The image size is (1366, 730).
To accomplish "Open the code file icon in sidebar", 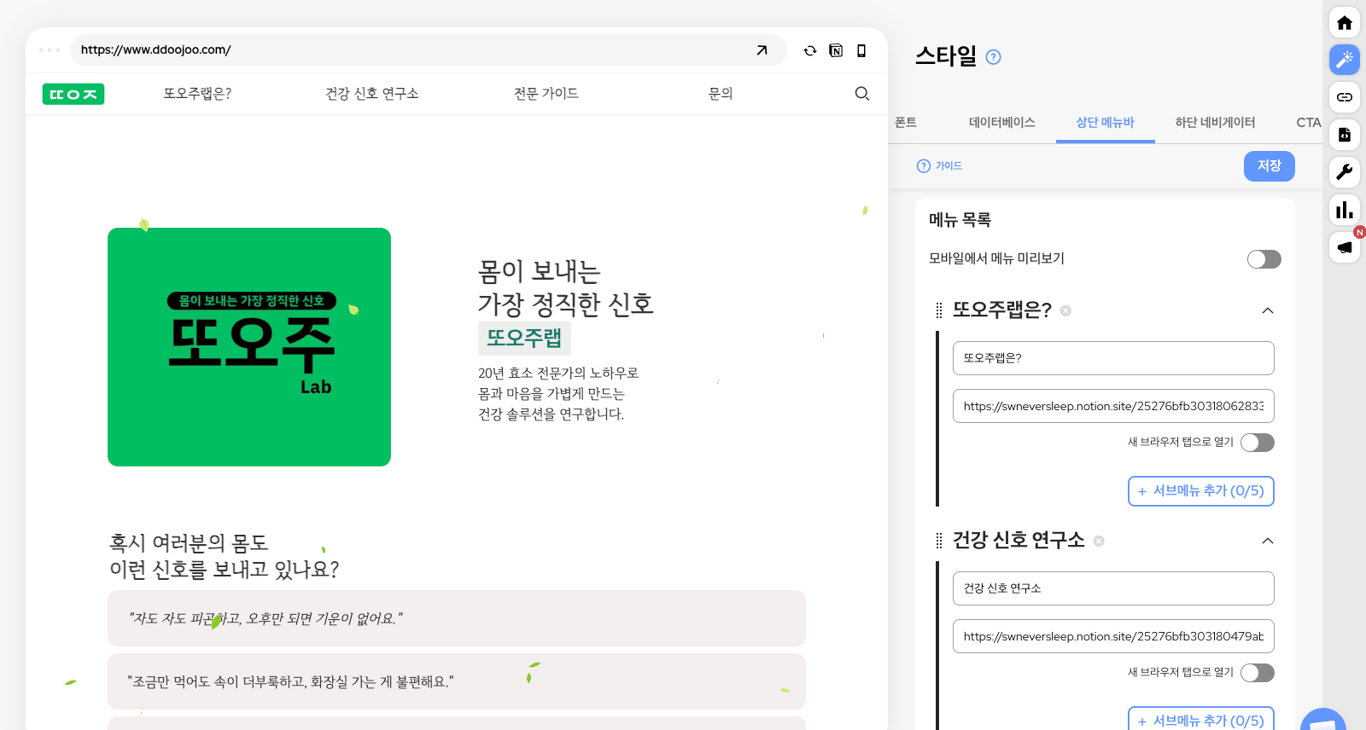I will [1344, 135].
